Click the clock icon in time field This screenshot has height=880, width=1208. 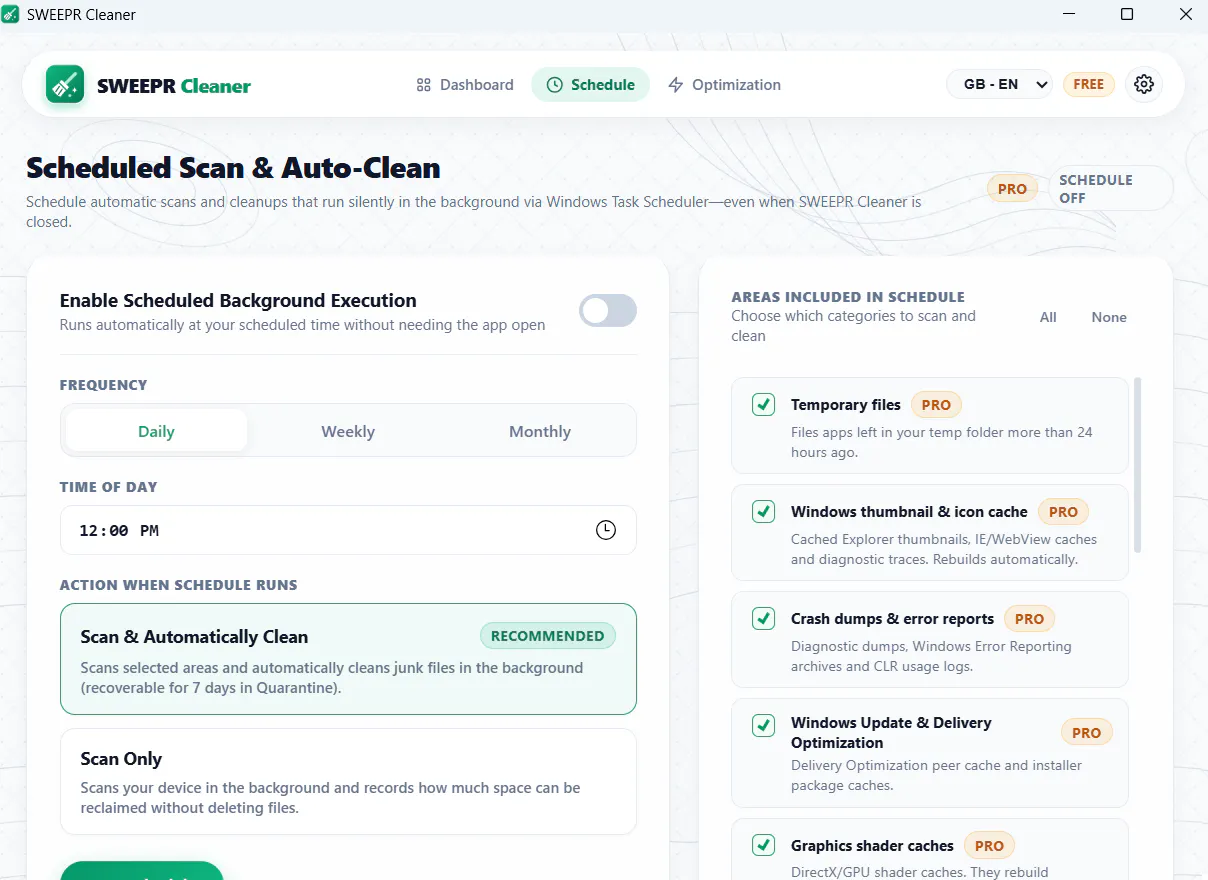(x=606, y=530)
